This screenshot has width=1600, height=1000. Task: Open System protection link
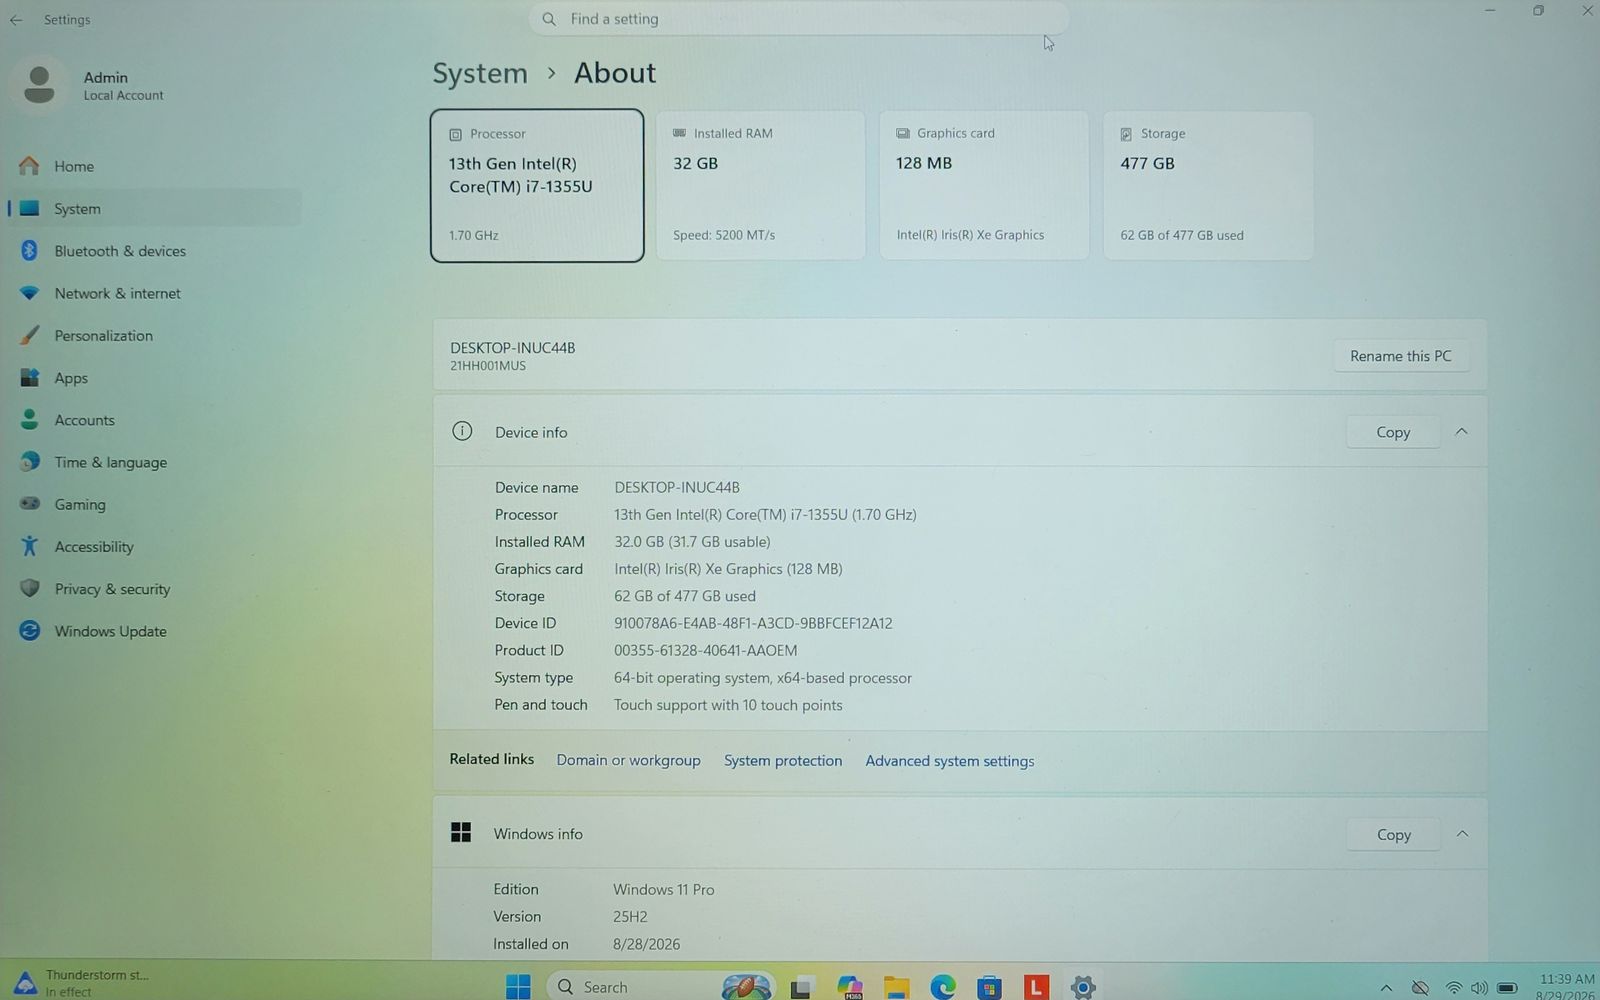pos(783,760)
